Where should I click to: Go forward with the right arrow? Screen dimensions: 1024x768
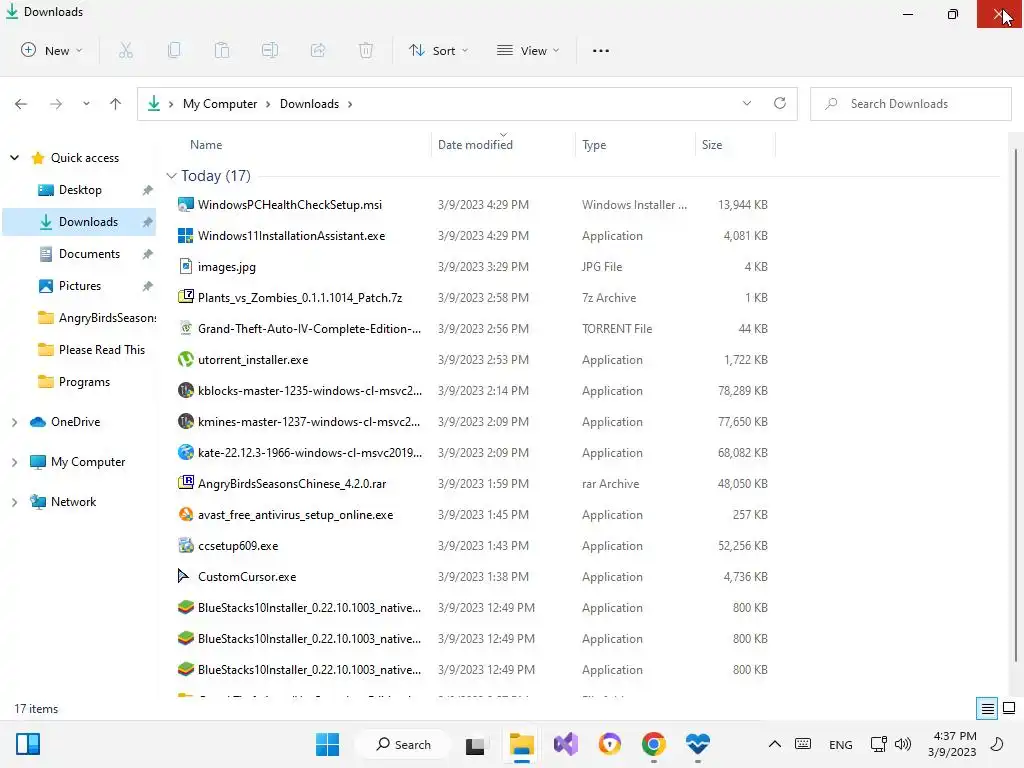pyautogui.click(x=56, y=104)
